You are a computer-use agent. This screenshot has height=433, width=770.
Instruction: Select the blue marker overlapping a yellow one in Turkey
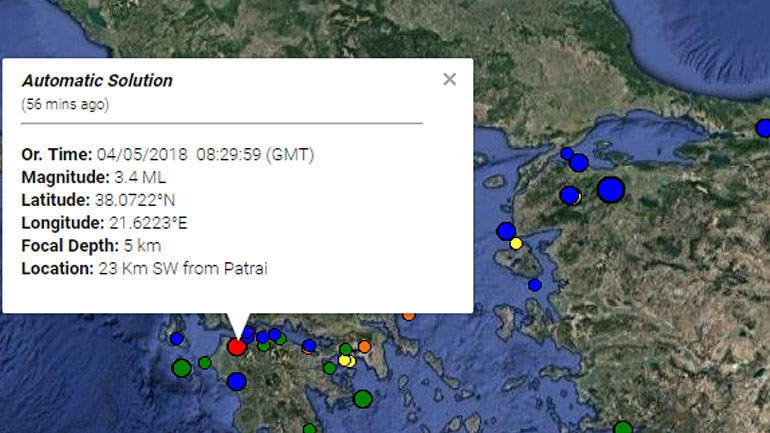570,195
